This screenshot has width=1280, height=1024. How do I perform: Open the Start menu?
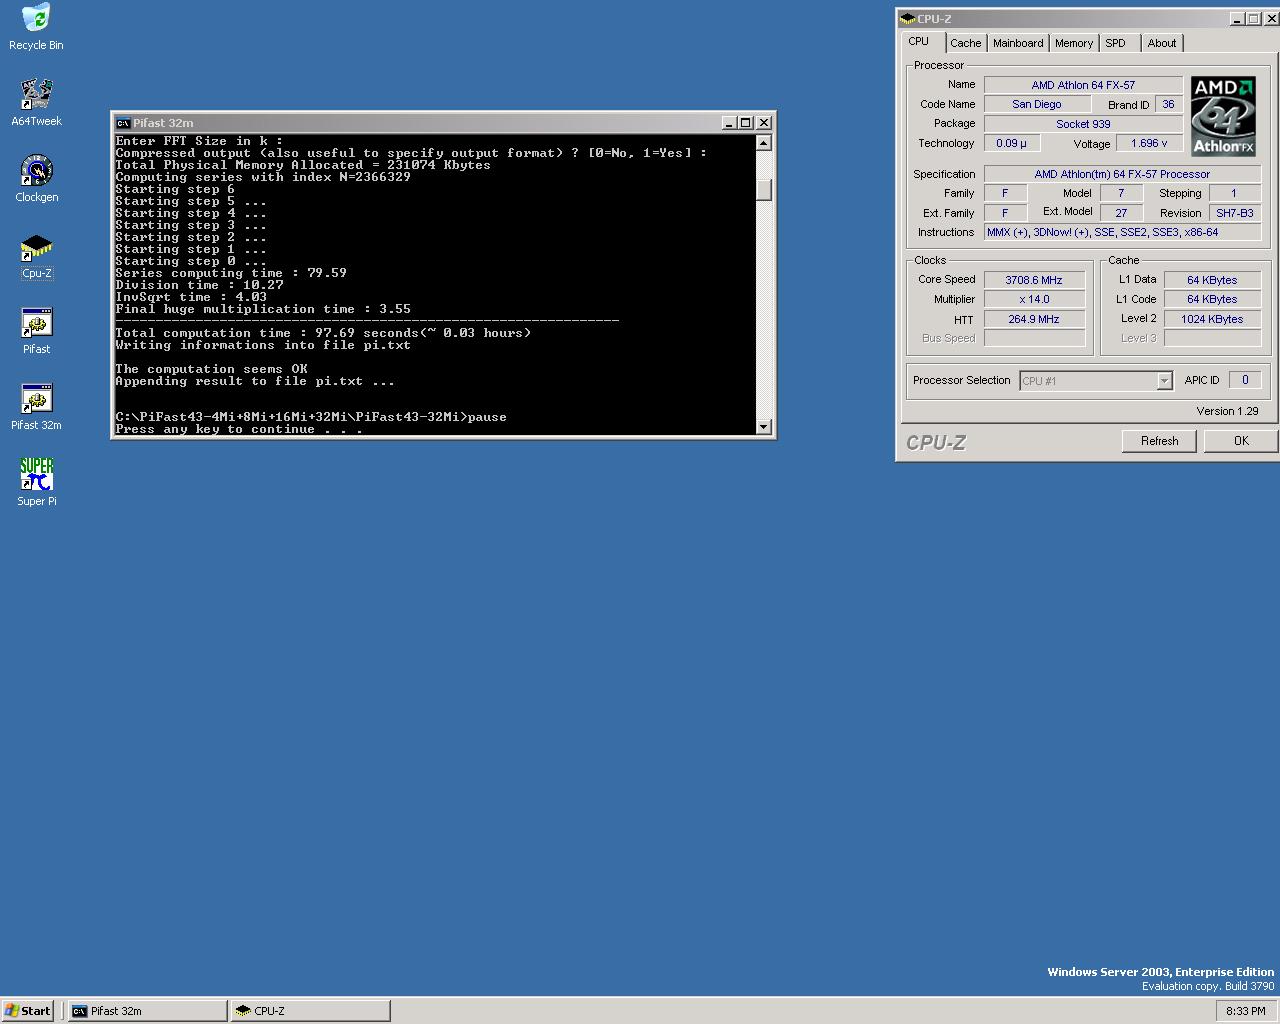tap(28, 1011)
